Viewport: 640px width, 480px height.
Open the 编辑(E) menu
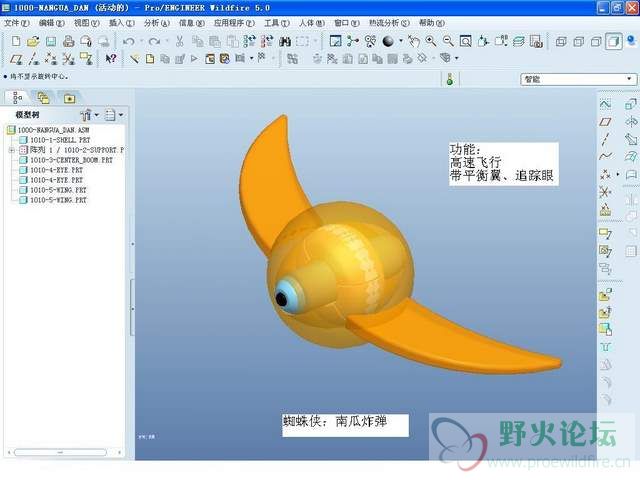51,23
